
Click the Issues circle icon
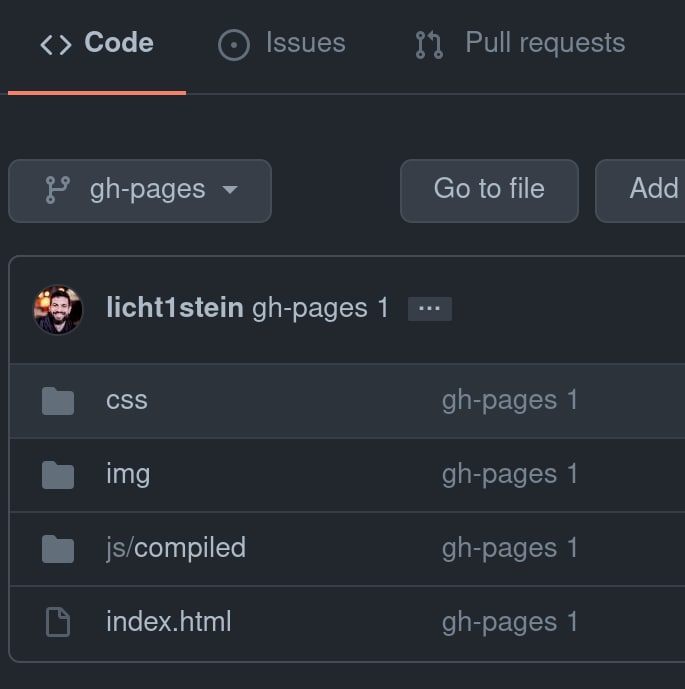pos(233,45)
